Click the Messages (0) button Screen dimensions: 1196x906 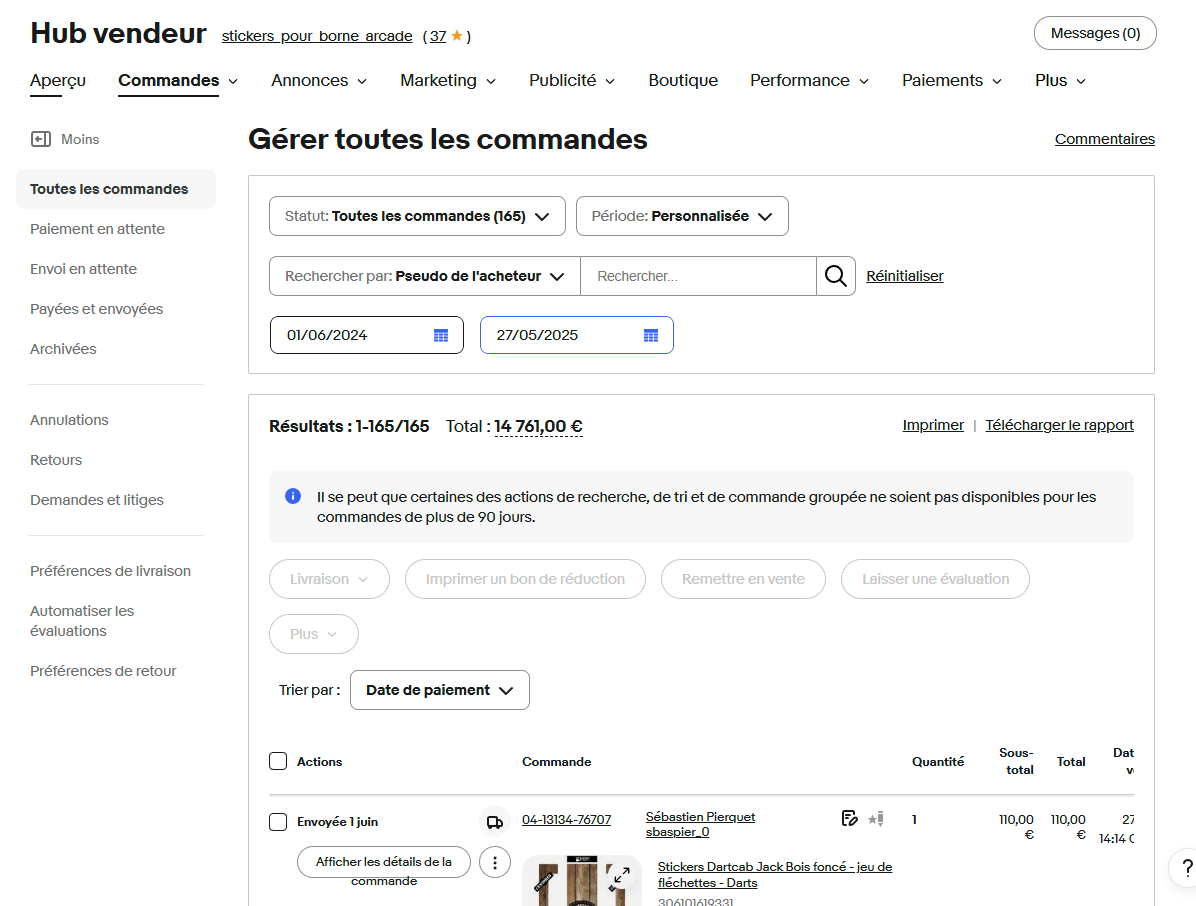click(1095, 34)
